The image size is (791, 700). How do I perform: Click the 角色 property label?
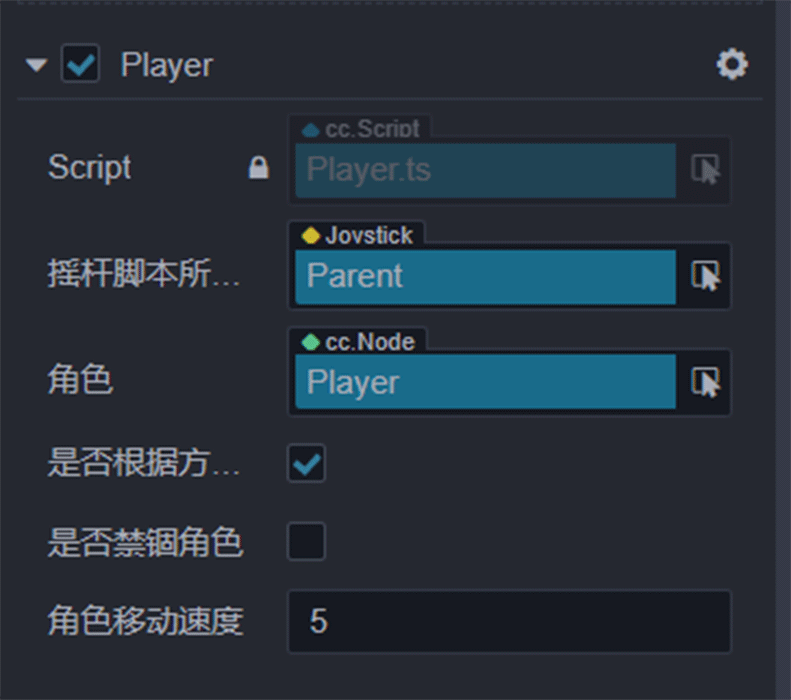tap(80, 380)
